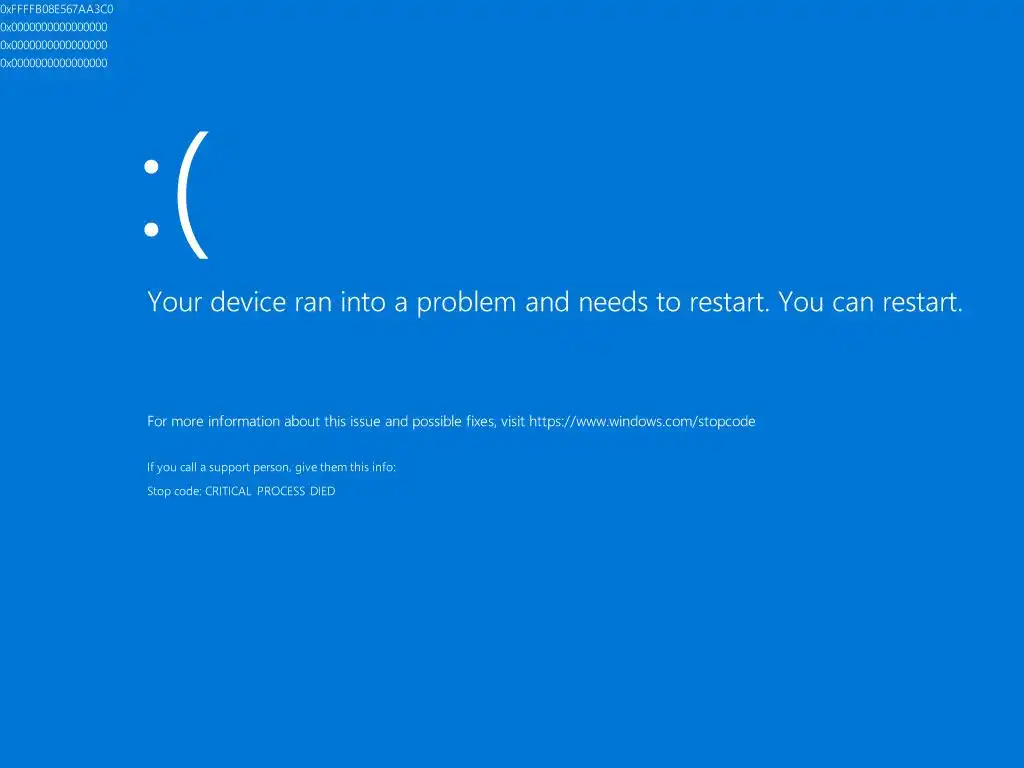Click 'For more information about this issue' text
The width and height of the screenshot is (1024, 768).
coord(264,421)
